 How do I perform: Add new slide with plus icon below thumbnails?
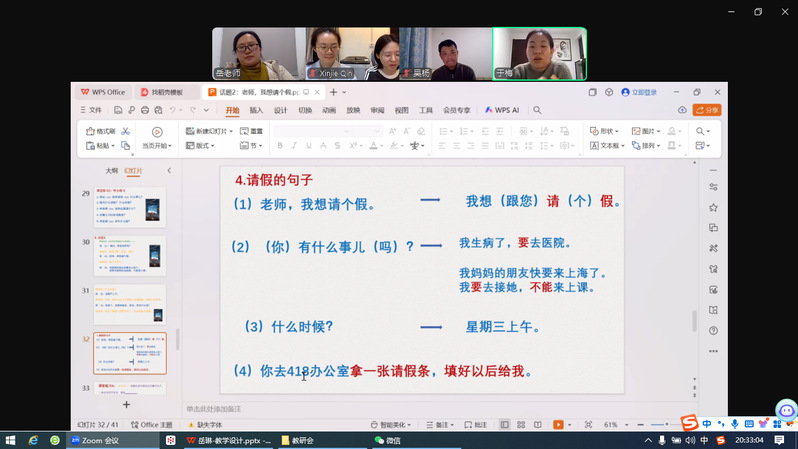[x=126, y=405]
